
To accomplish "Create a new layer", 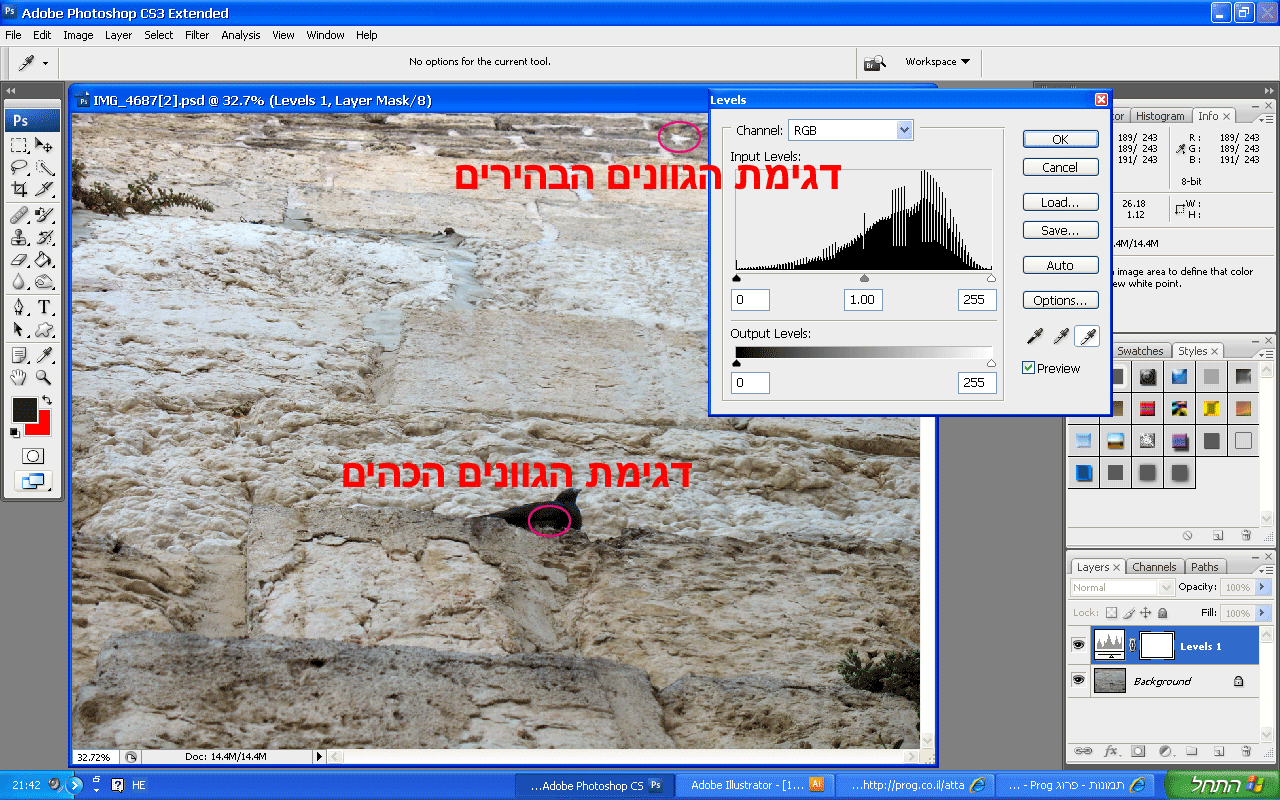I will (x=1219, y=751).
